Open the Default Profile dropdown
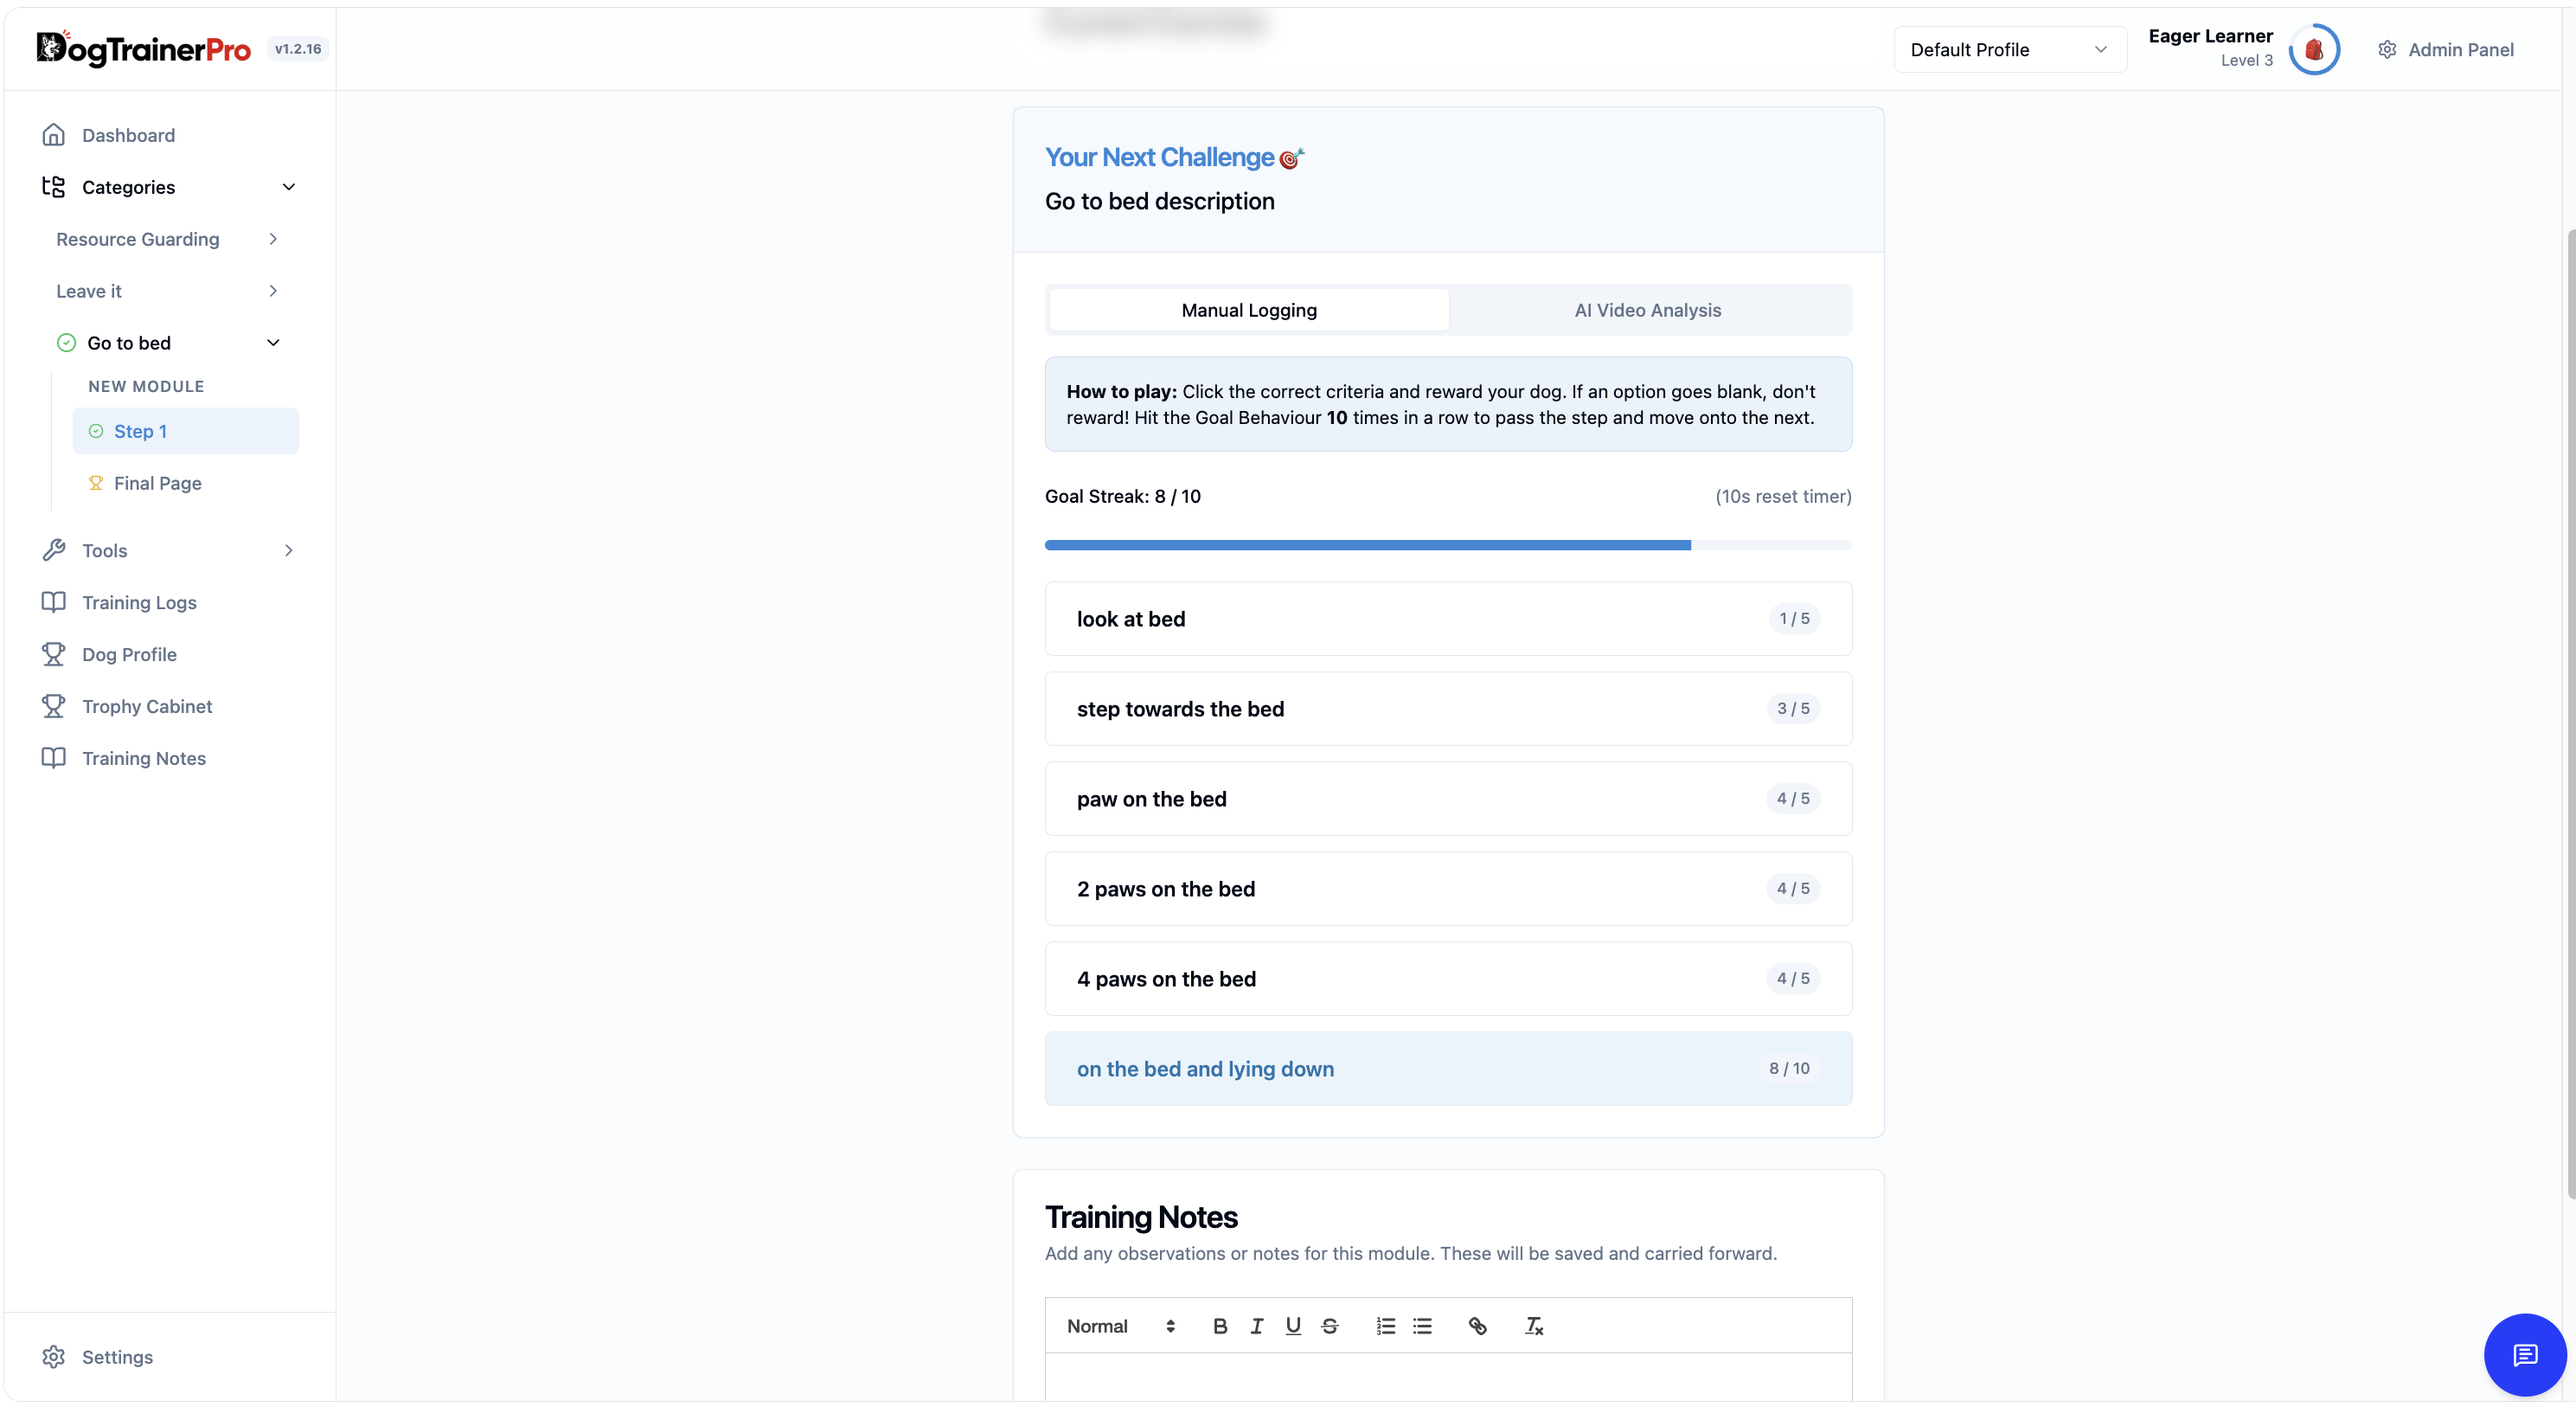 click(x=2010, y=50)
